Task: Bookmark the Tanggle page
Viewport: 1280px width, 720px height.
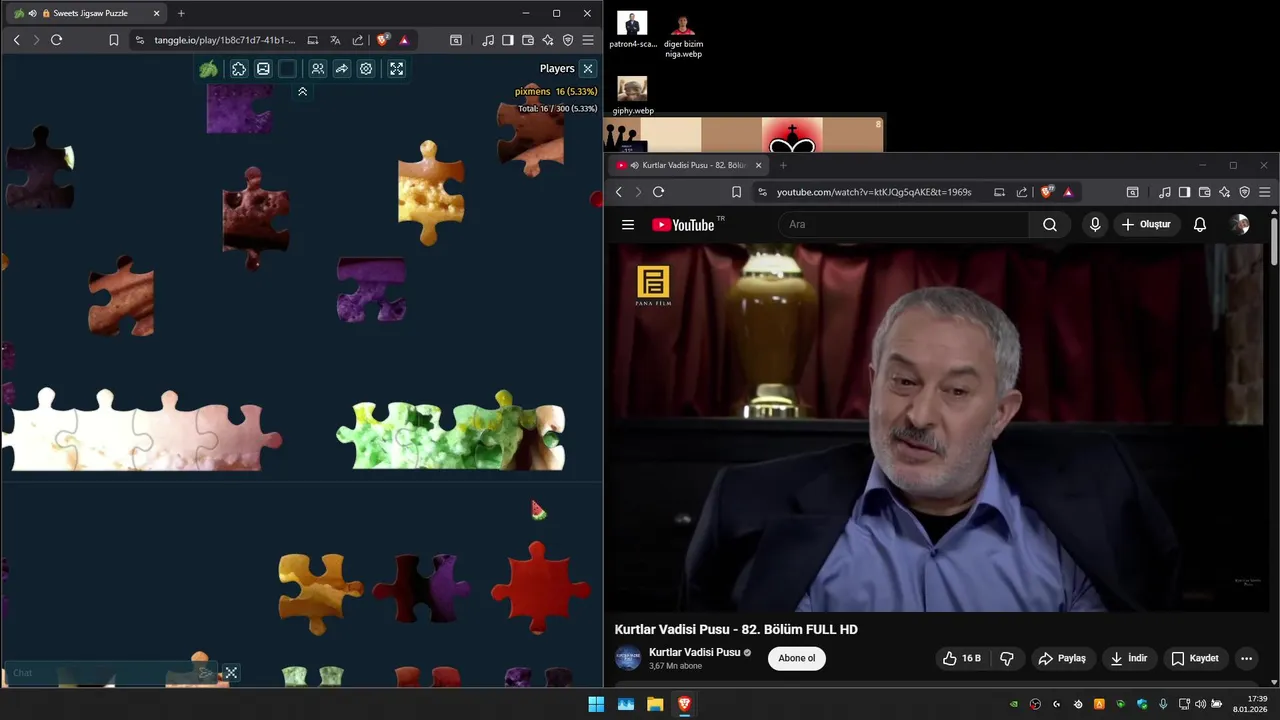Action: (x=113, y=40)
